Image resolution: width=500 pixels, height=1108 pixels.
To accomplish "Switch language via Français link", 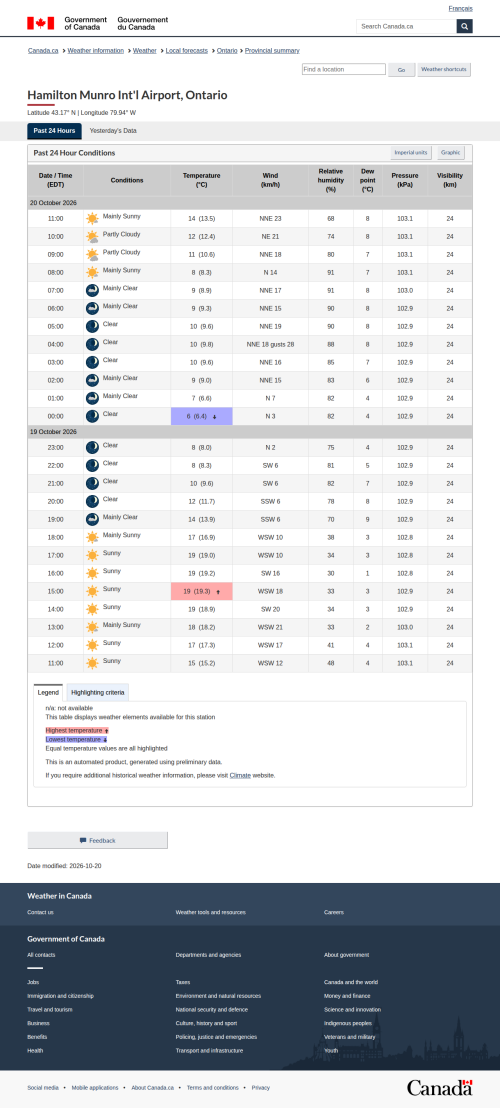I will pyautogui.click(x=460, y=8).
